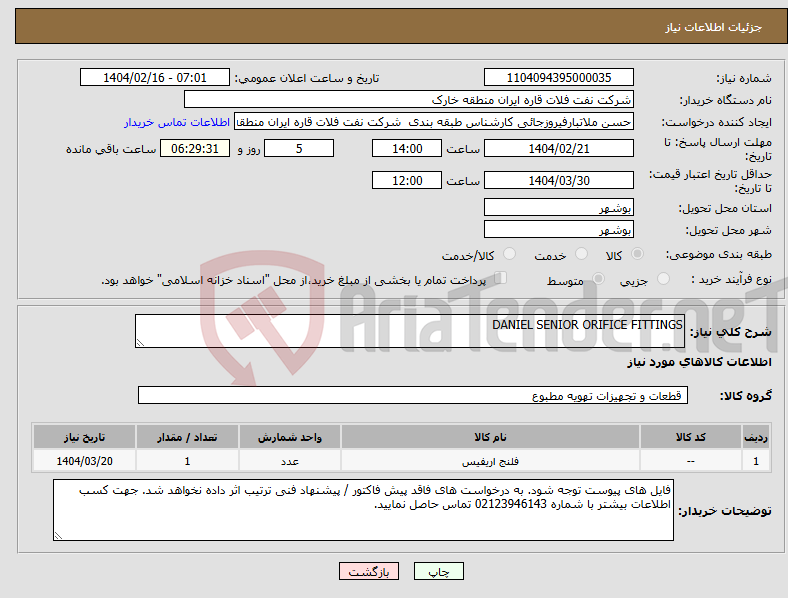Click the deadline time field 14:00
Image resolution: width=788 pixels, height=598 pixels.
click(407, 148)
